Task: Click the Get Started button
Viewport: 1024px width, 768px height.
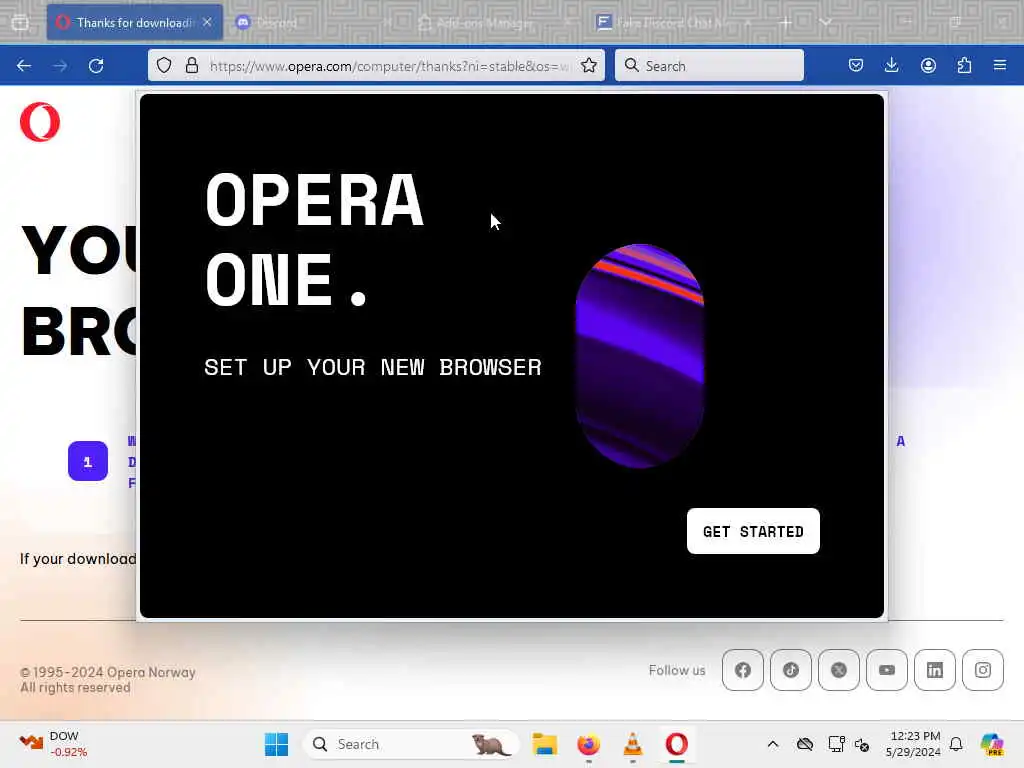Action: (753, 531)
